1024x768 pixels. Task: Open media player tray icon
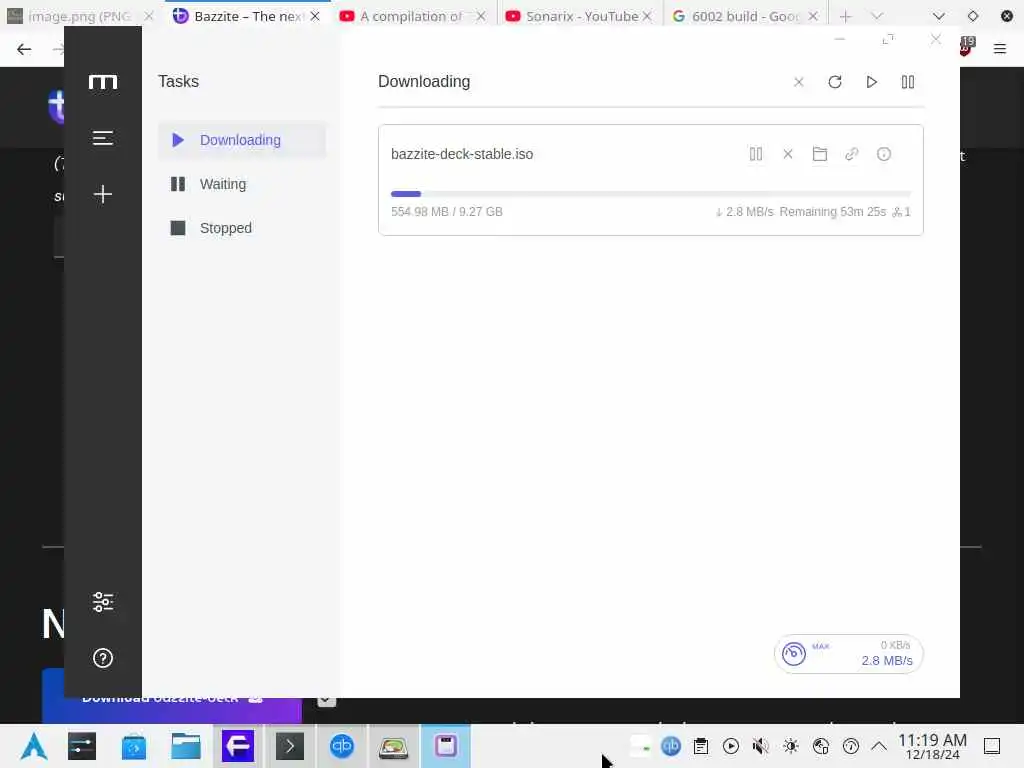click(731, 746)
